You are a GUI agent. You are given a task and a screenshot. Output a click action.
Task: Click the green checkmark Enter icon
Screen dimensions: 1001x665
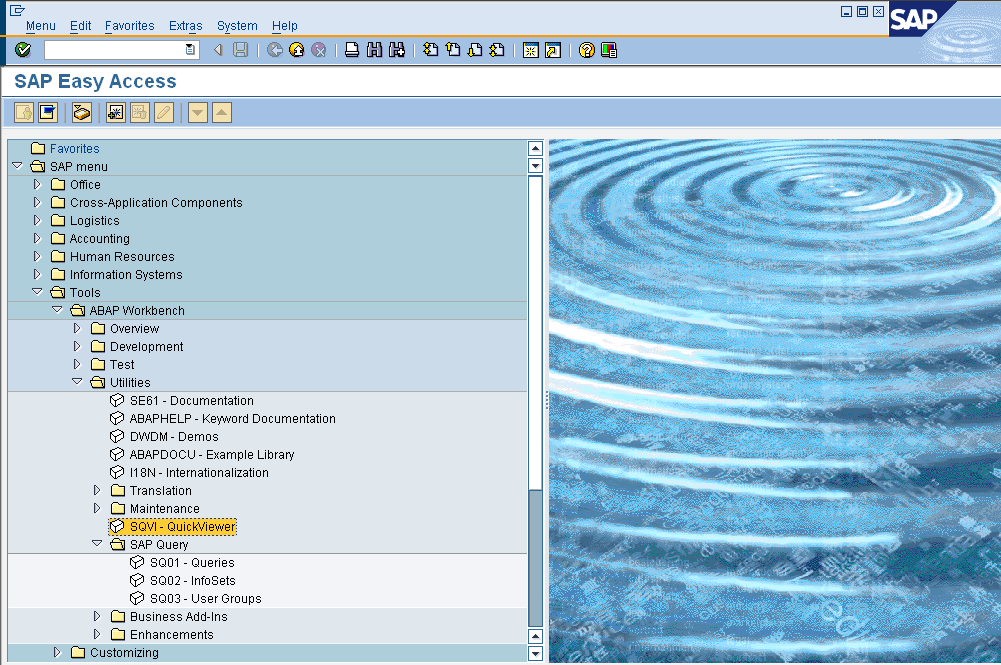coord(22,49)
